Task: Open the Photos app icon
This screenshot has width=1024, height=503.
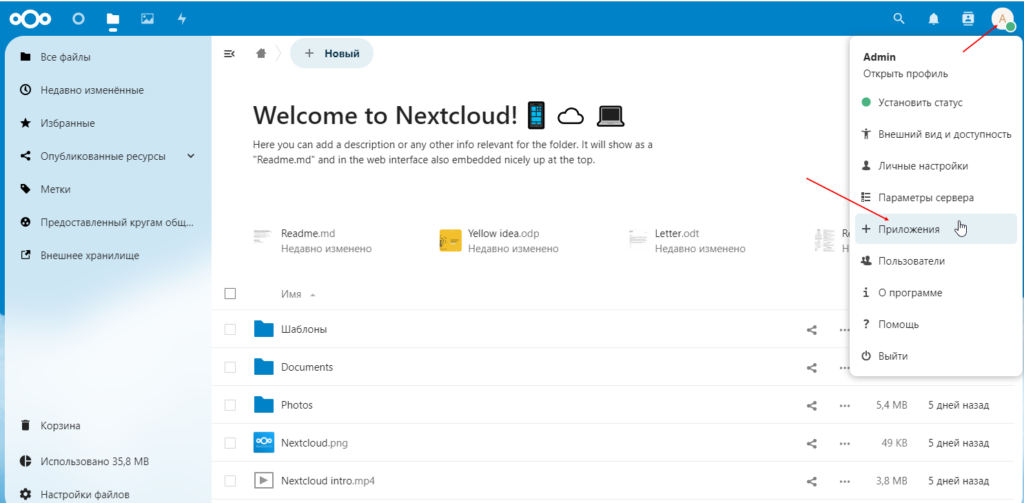Action: [x=148, y=18]
